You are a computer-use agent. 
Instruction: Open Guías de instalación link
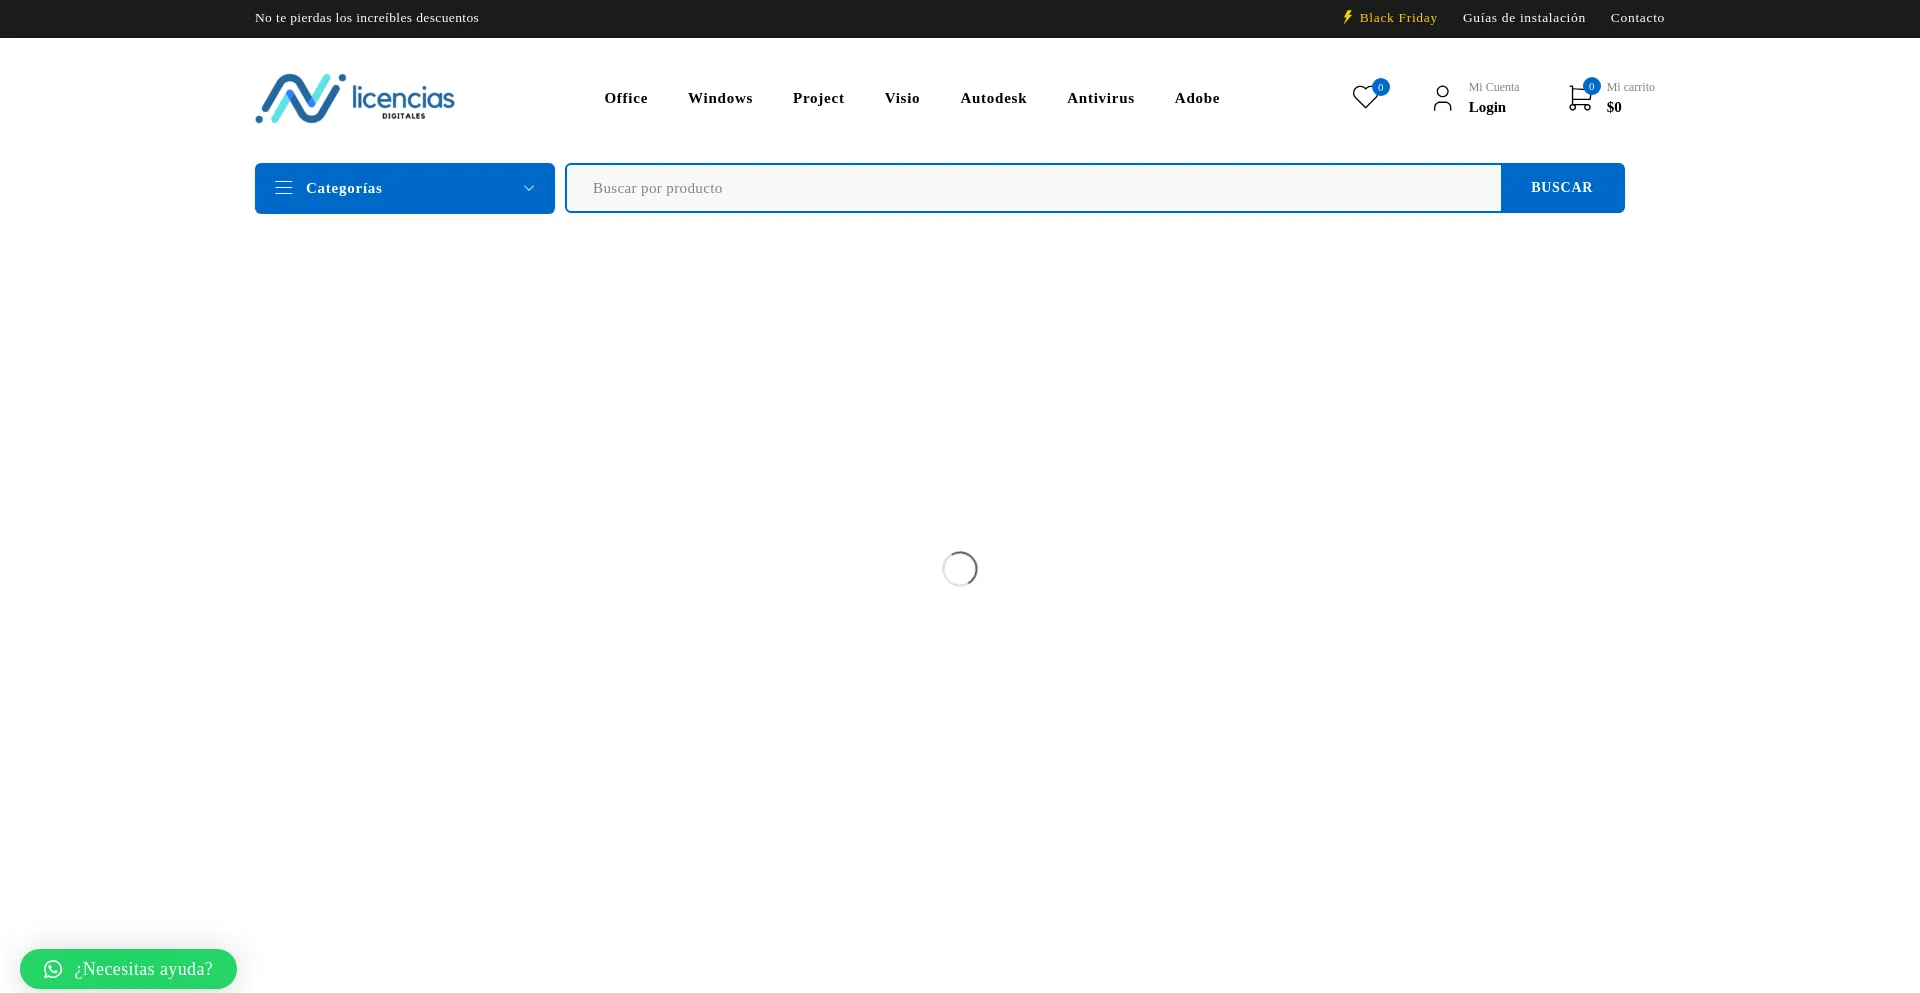tap(1523, 18)
